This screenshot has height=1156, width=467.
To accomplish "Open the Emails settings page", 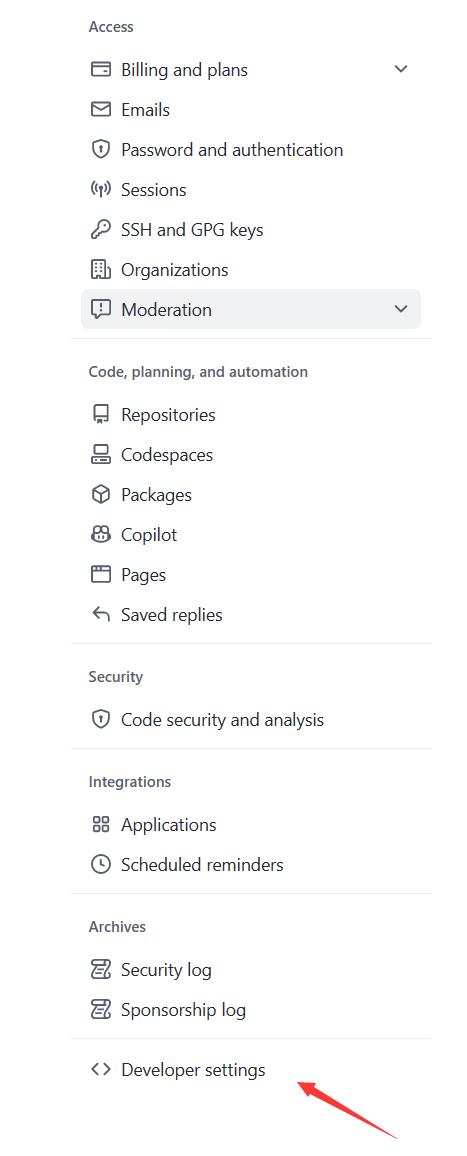I will [251, 110].
